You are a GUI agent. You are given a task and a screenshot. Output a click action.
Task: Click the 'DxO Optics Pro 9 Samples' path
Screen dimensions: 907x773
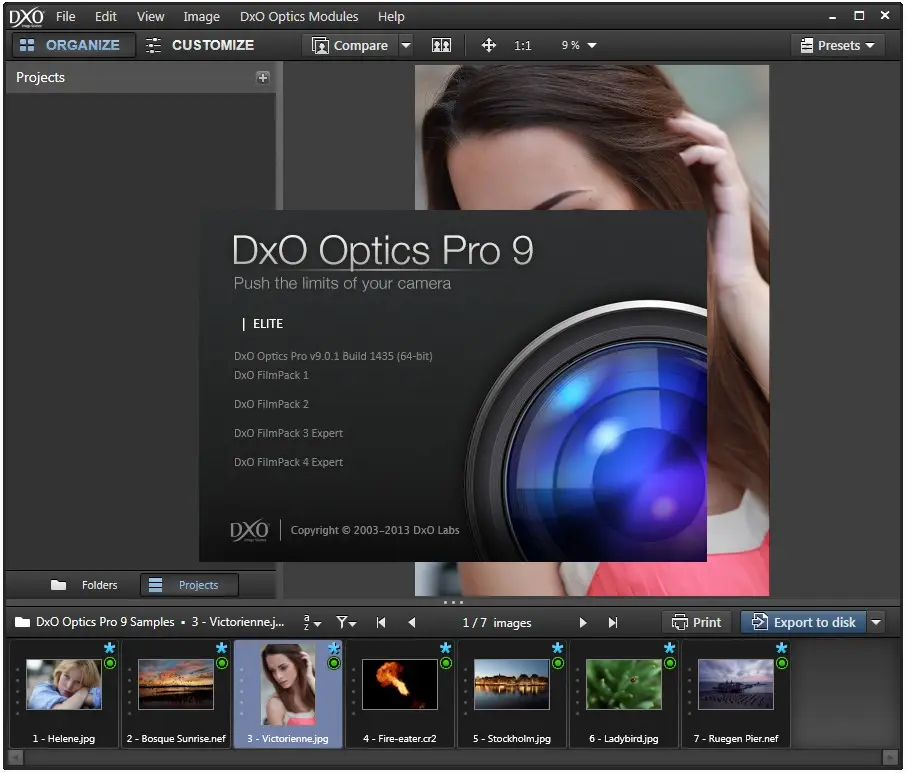click(x=105, y=622)
